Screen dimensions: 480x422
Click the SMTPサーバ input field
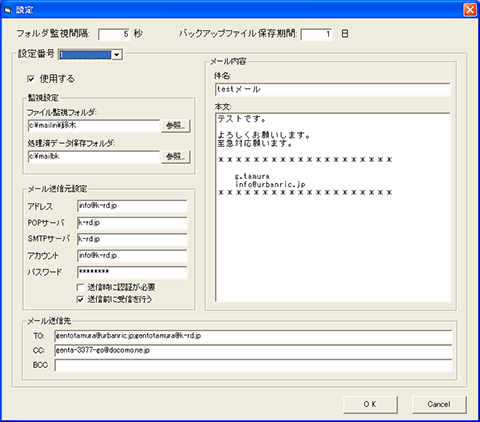tap(132, 239)
